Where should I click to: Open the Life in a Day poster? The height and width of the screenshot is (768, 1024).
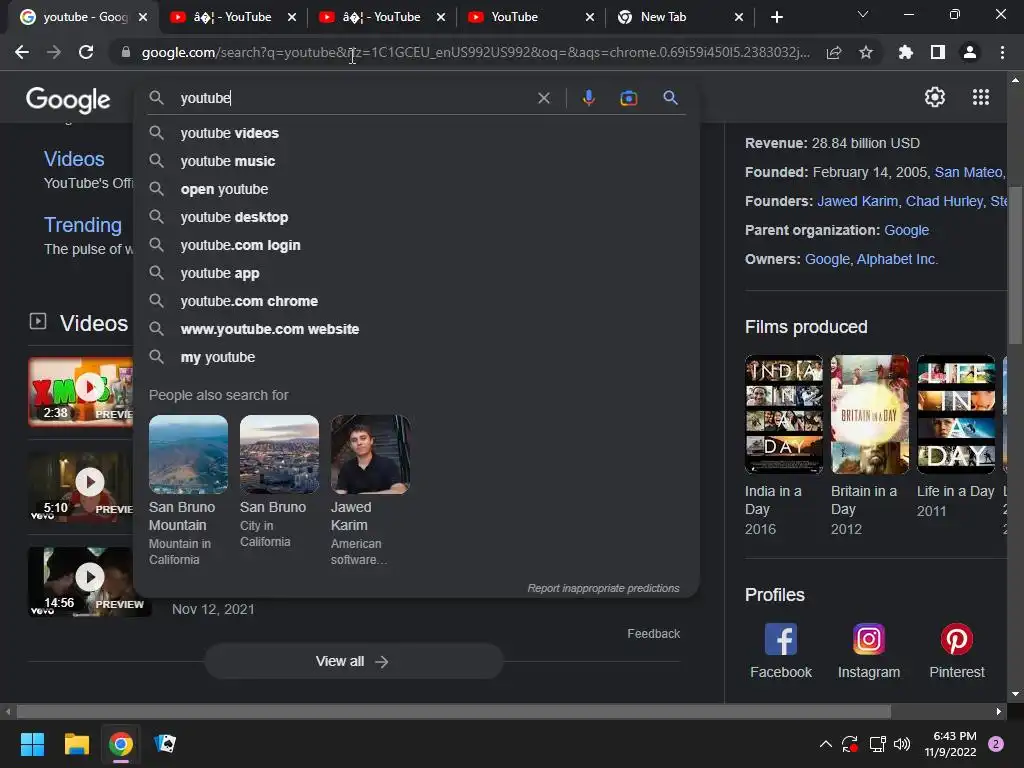(x=956, y=414)
